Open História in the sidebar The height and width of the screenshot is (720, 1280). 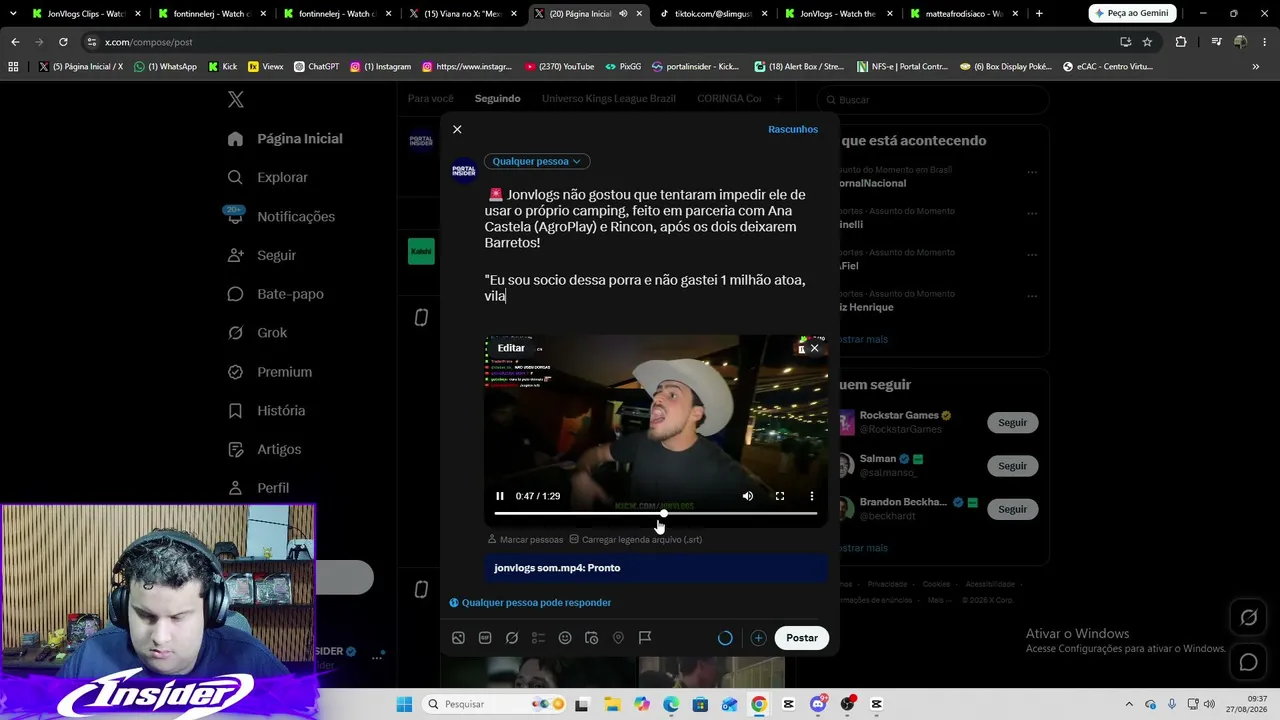click(x=267, y=411)
